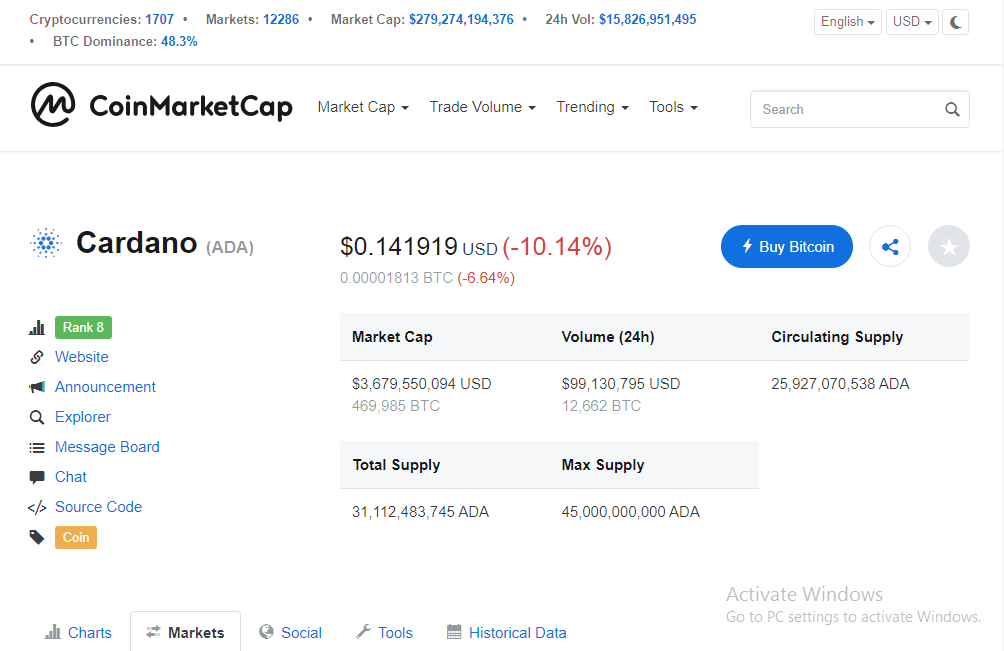Click the search magnifier icon
This screenshot has width=1004, height=651.
tap(952, 109)
